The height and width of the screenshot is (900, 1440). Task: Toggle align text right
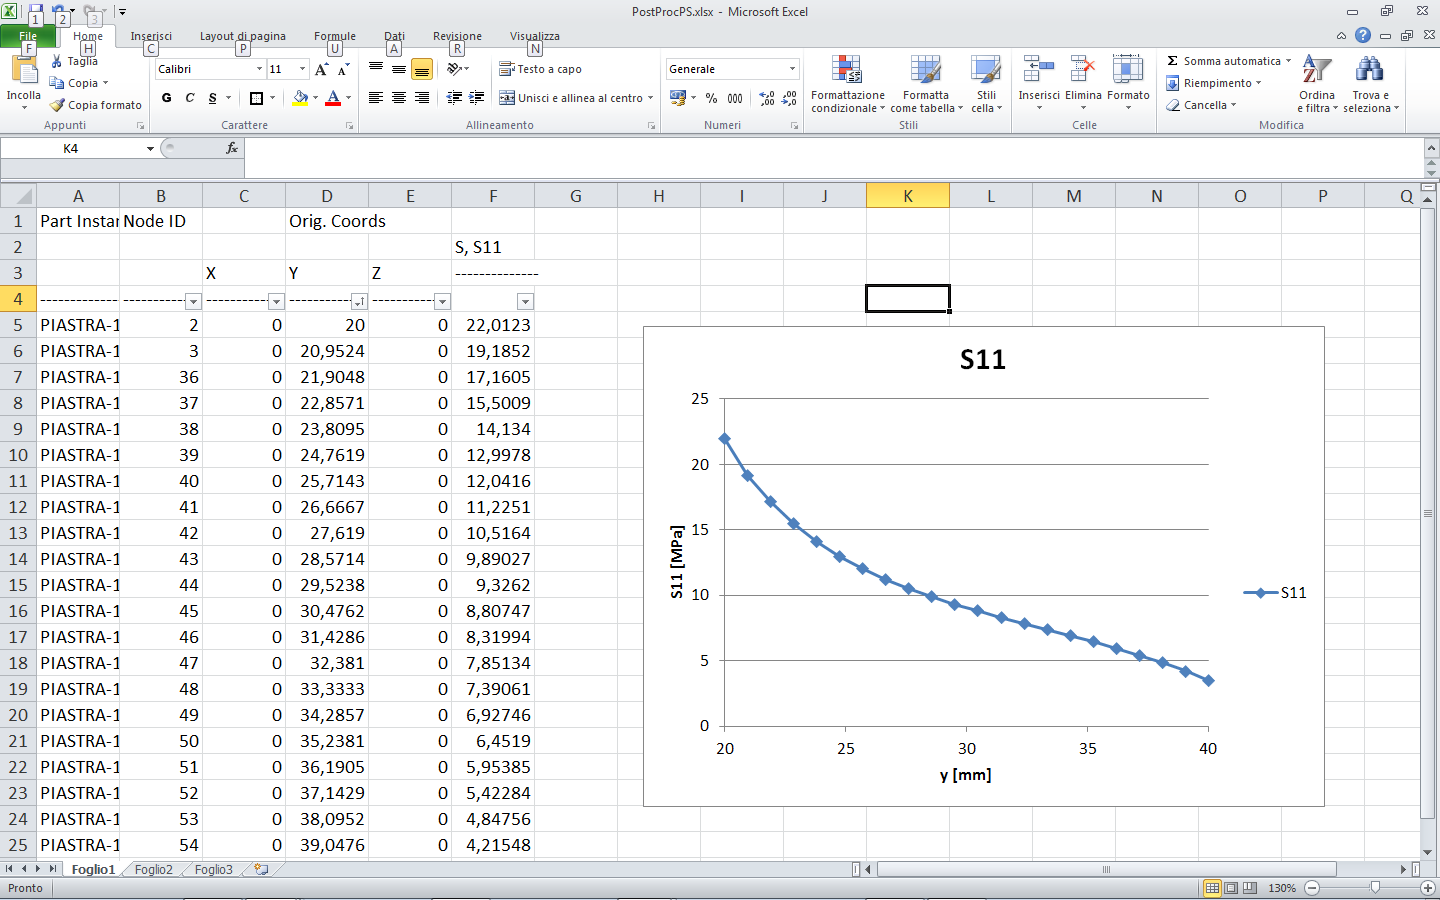pos(422,98)
